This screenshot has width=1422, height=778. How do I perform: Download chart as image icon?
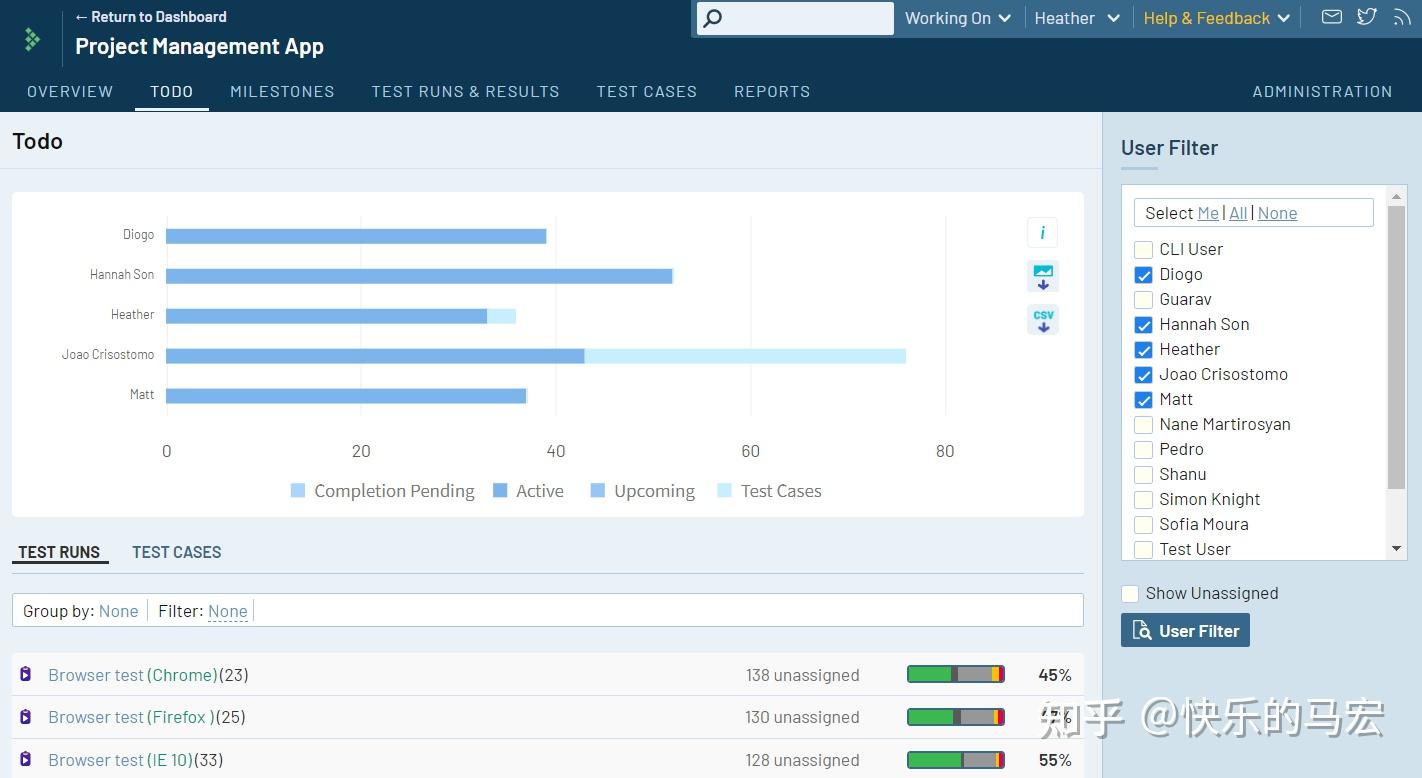click(1042, 277)
